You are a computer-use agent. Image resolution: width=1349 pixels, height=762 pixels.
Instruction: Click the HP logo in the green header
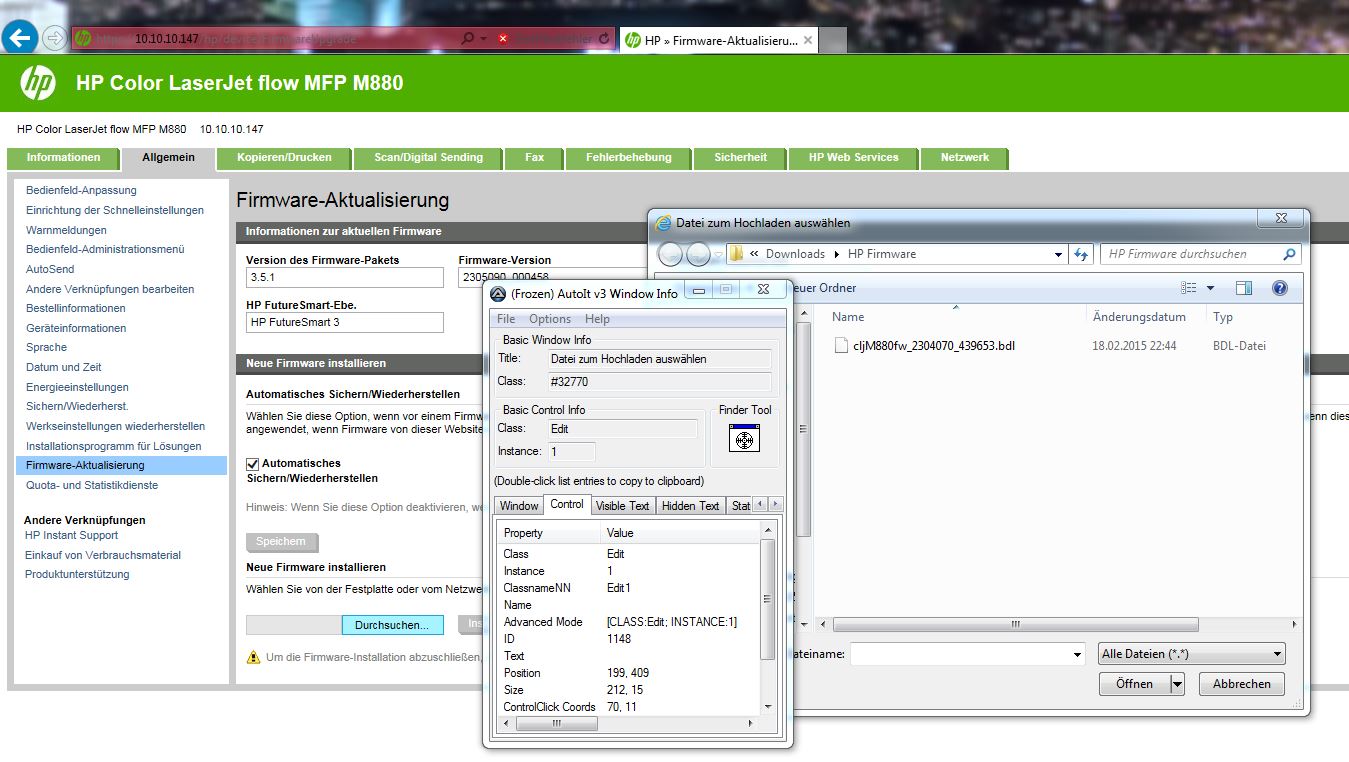click(38, 83)
